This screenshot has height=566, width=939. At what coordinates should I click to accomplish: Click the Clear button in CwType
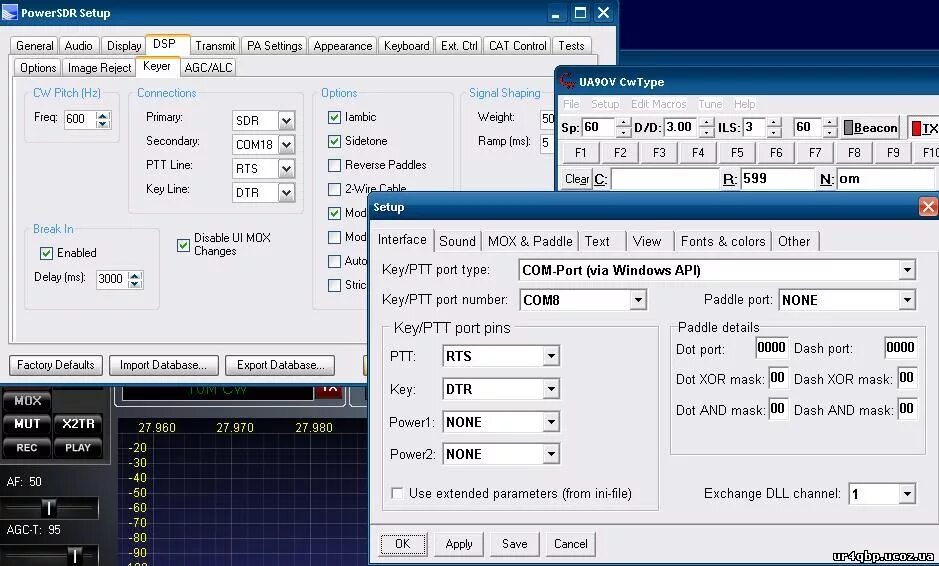[576, 179]
